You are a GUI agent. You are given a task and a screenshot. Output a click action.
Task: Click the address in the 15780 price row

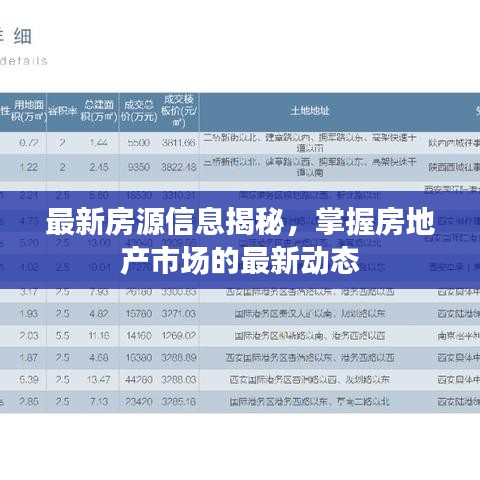(310, 314)
